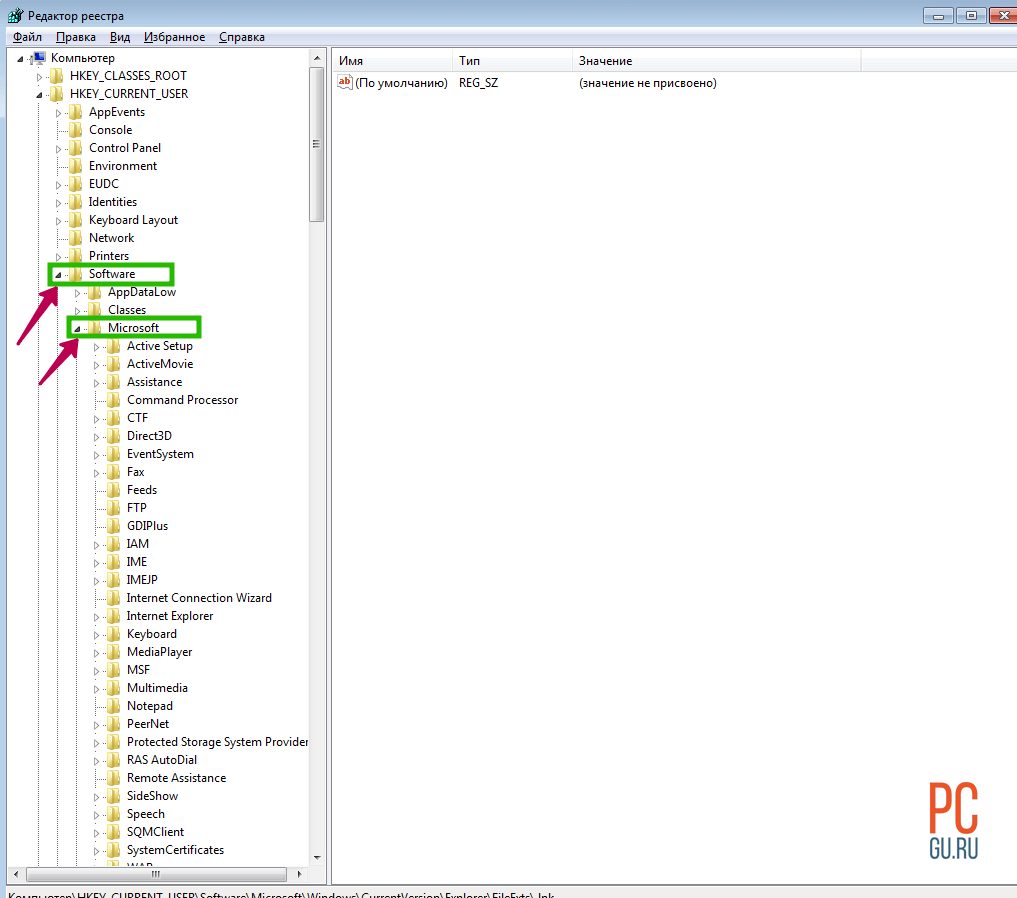Image resolution: width=1017 pixels, height=898 pixels.
Task: Click the MediaPlayer folder icon
Action: [113, 652]
